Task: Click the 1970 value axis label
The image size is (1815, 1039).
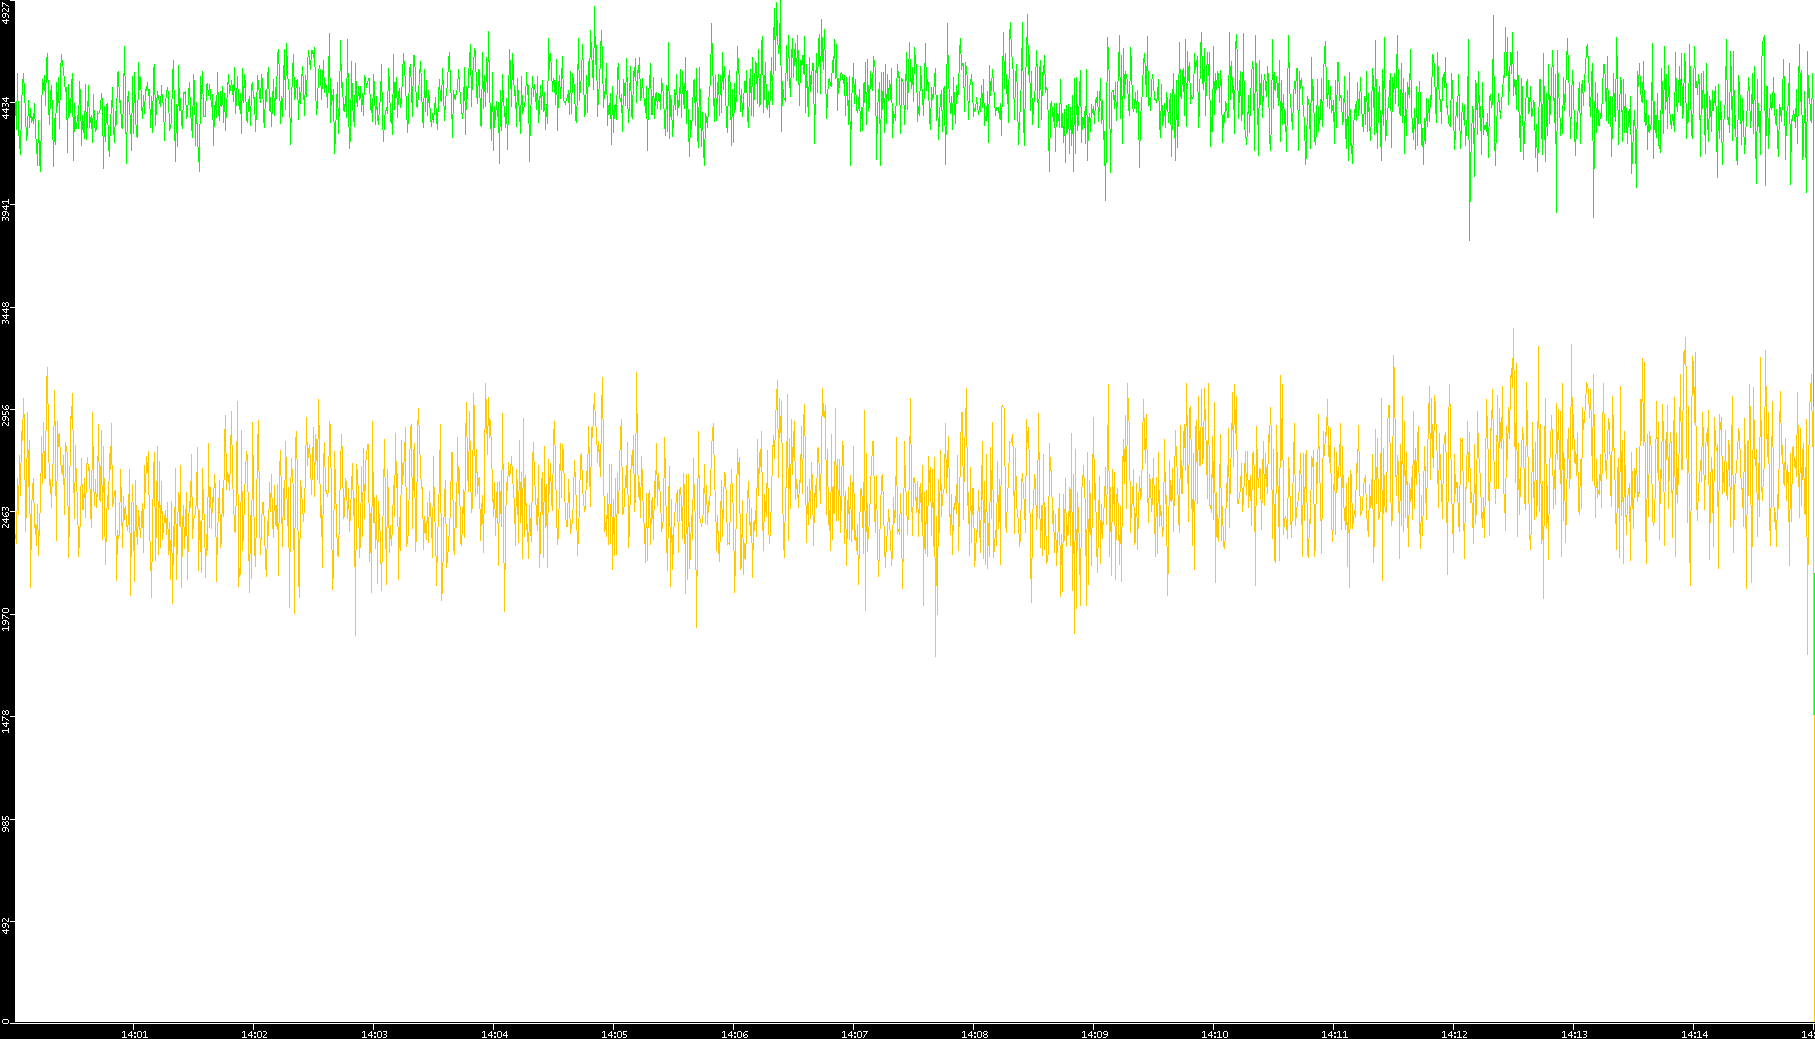Action: [x=6, y=619]
